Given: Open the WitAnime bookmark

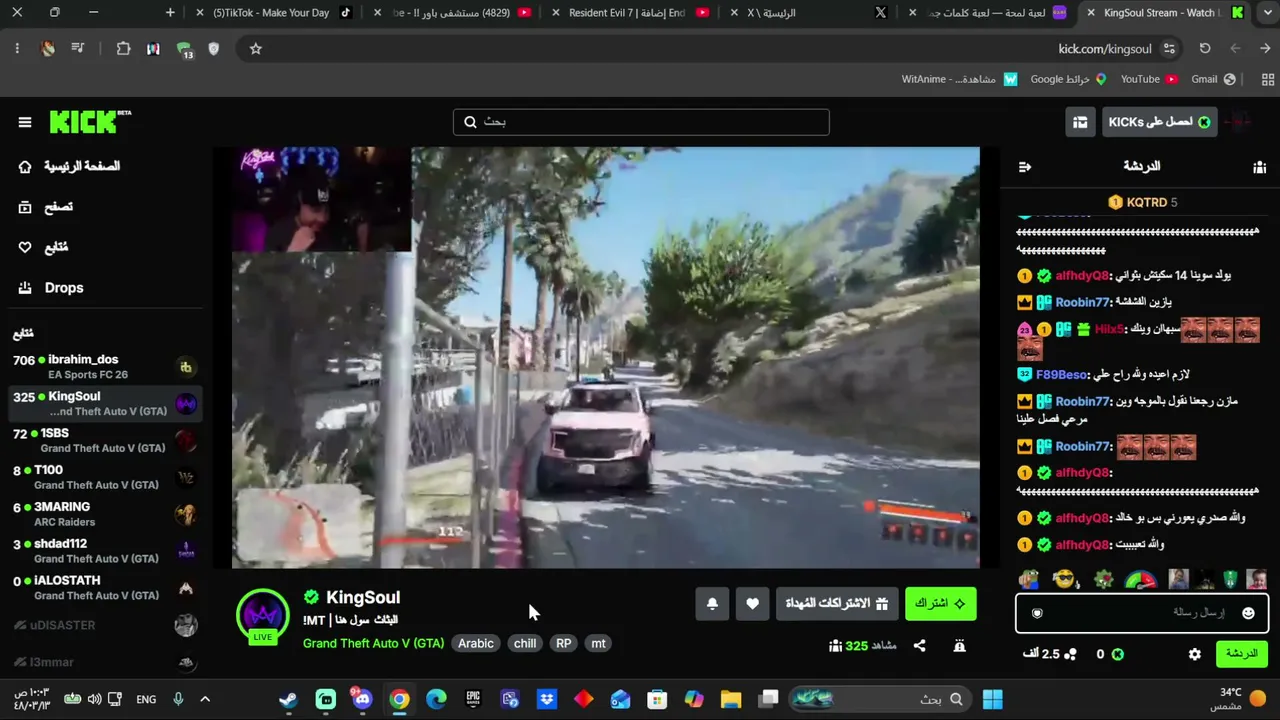Looking at the screenshot, I should point(958,79).
